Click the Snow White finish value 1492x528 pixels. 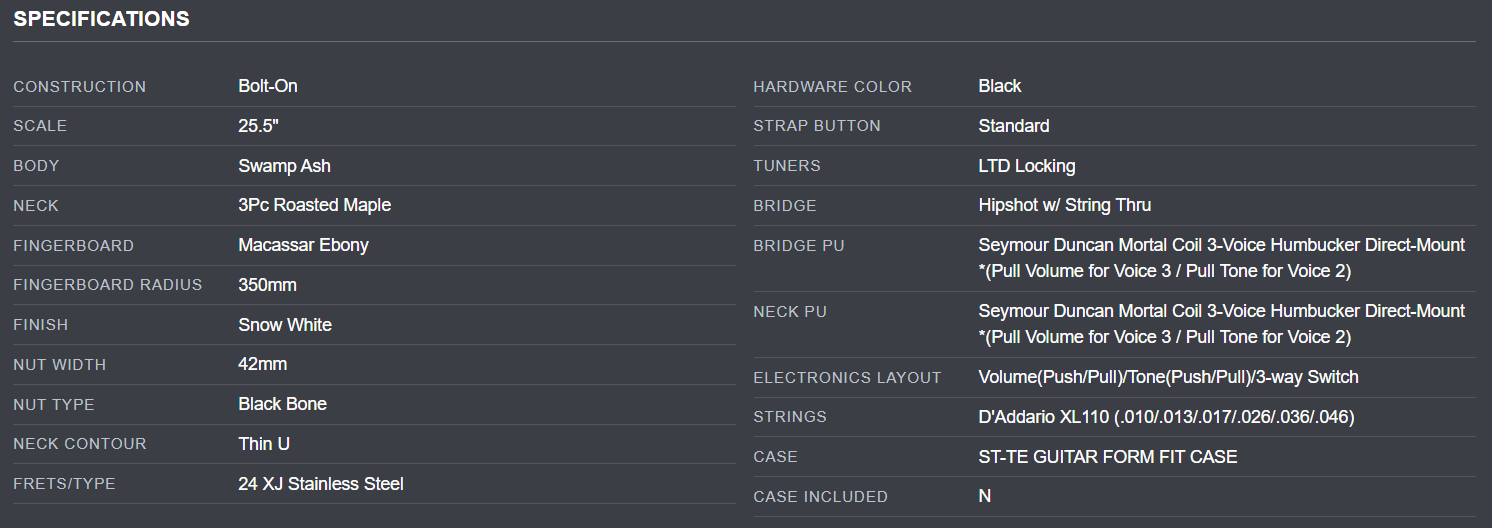pyautogui.click(x=285, y=325)
